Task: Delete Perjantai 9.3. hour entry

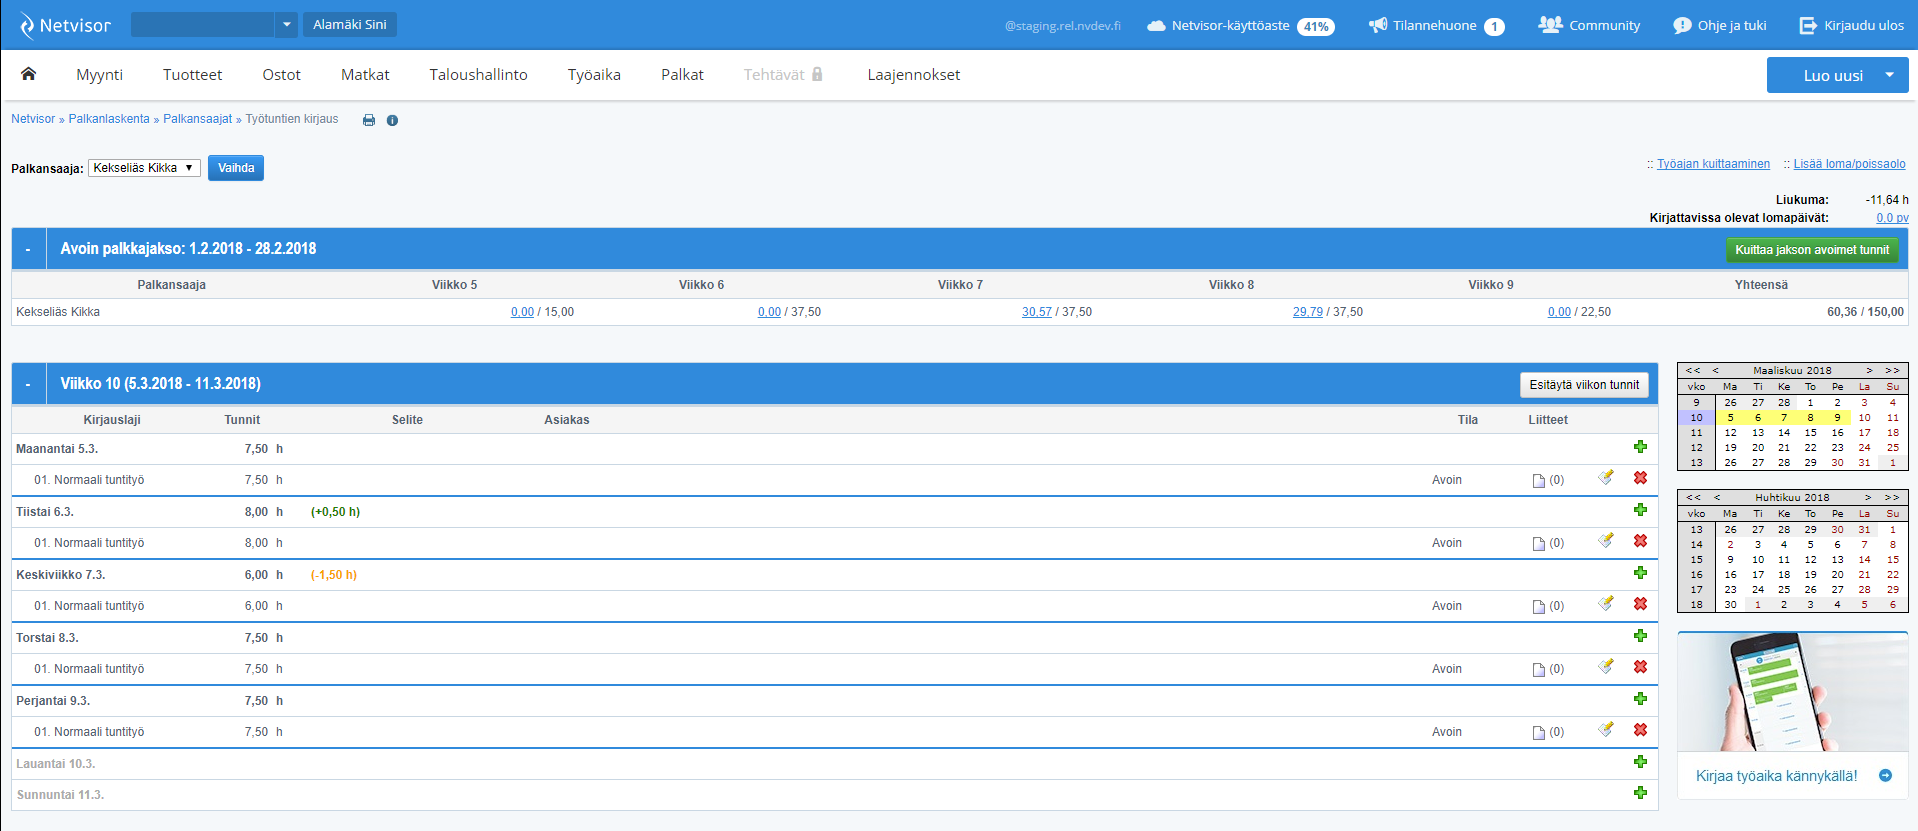Action: [x=1640, y=730]
